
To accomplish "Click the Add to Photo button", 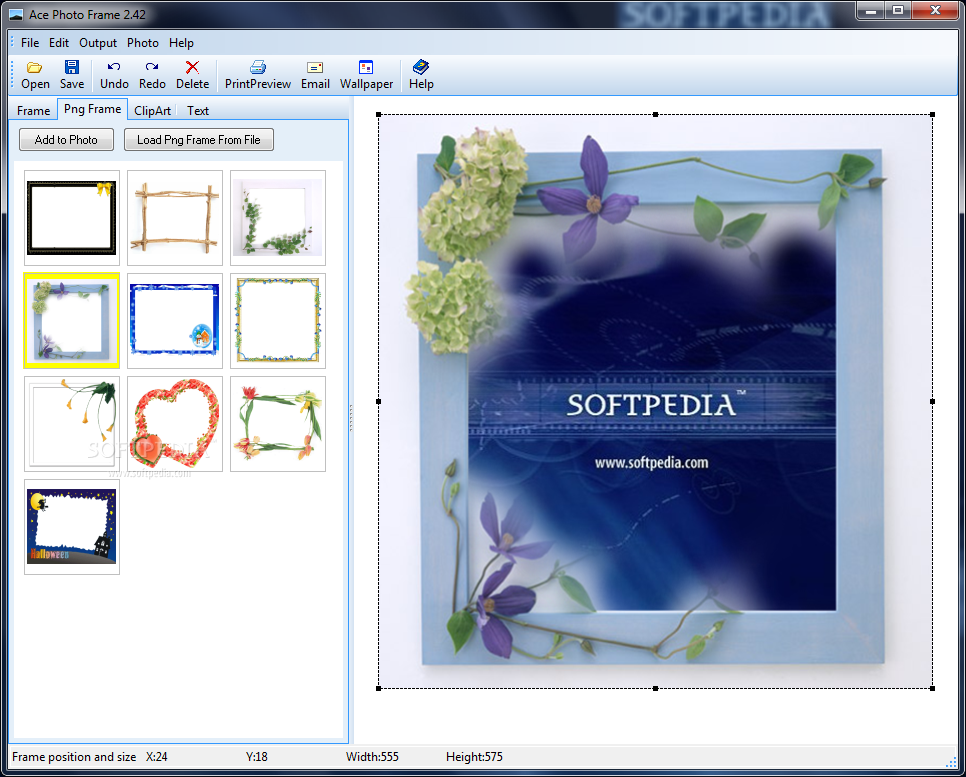I will pos(66,139).
